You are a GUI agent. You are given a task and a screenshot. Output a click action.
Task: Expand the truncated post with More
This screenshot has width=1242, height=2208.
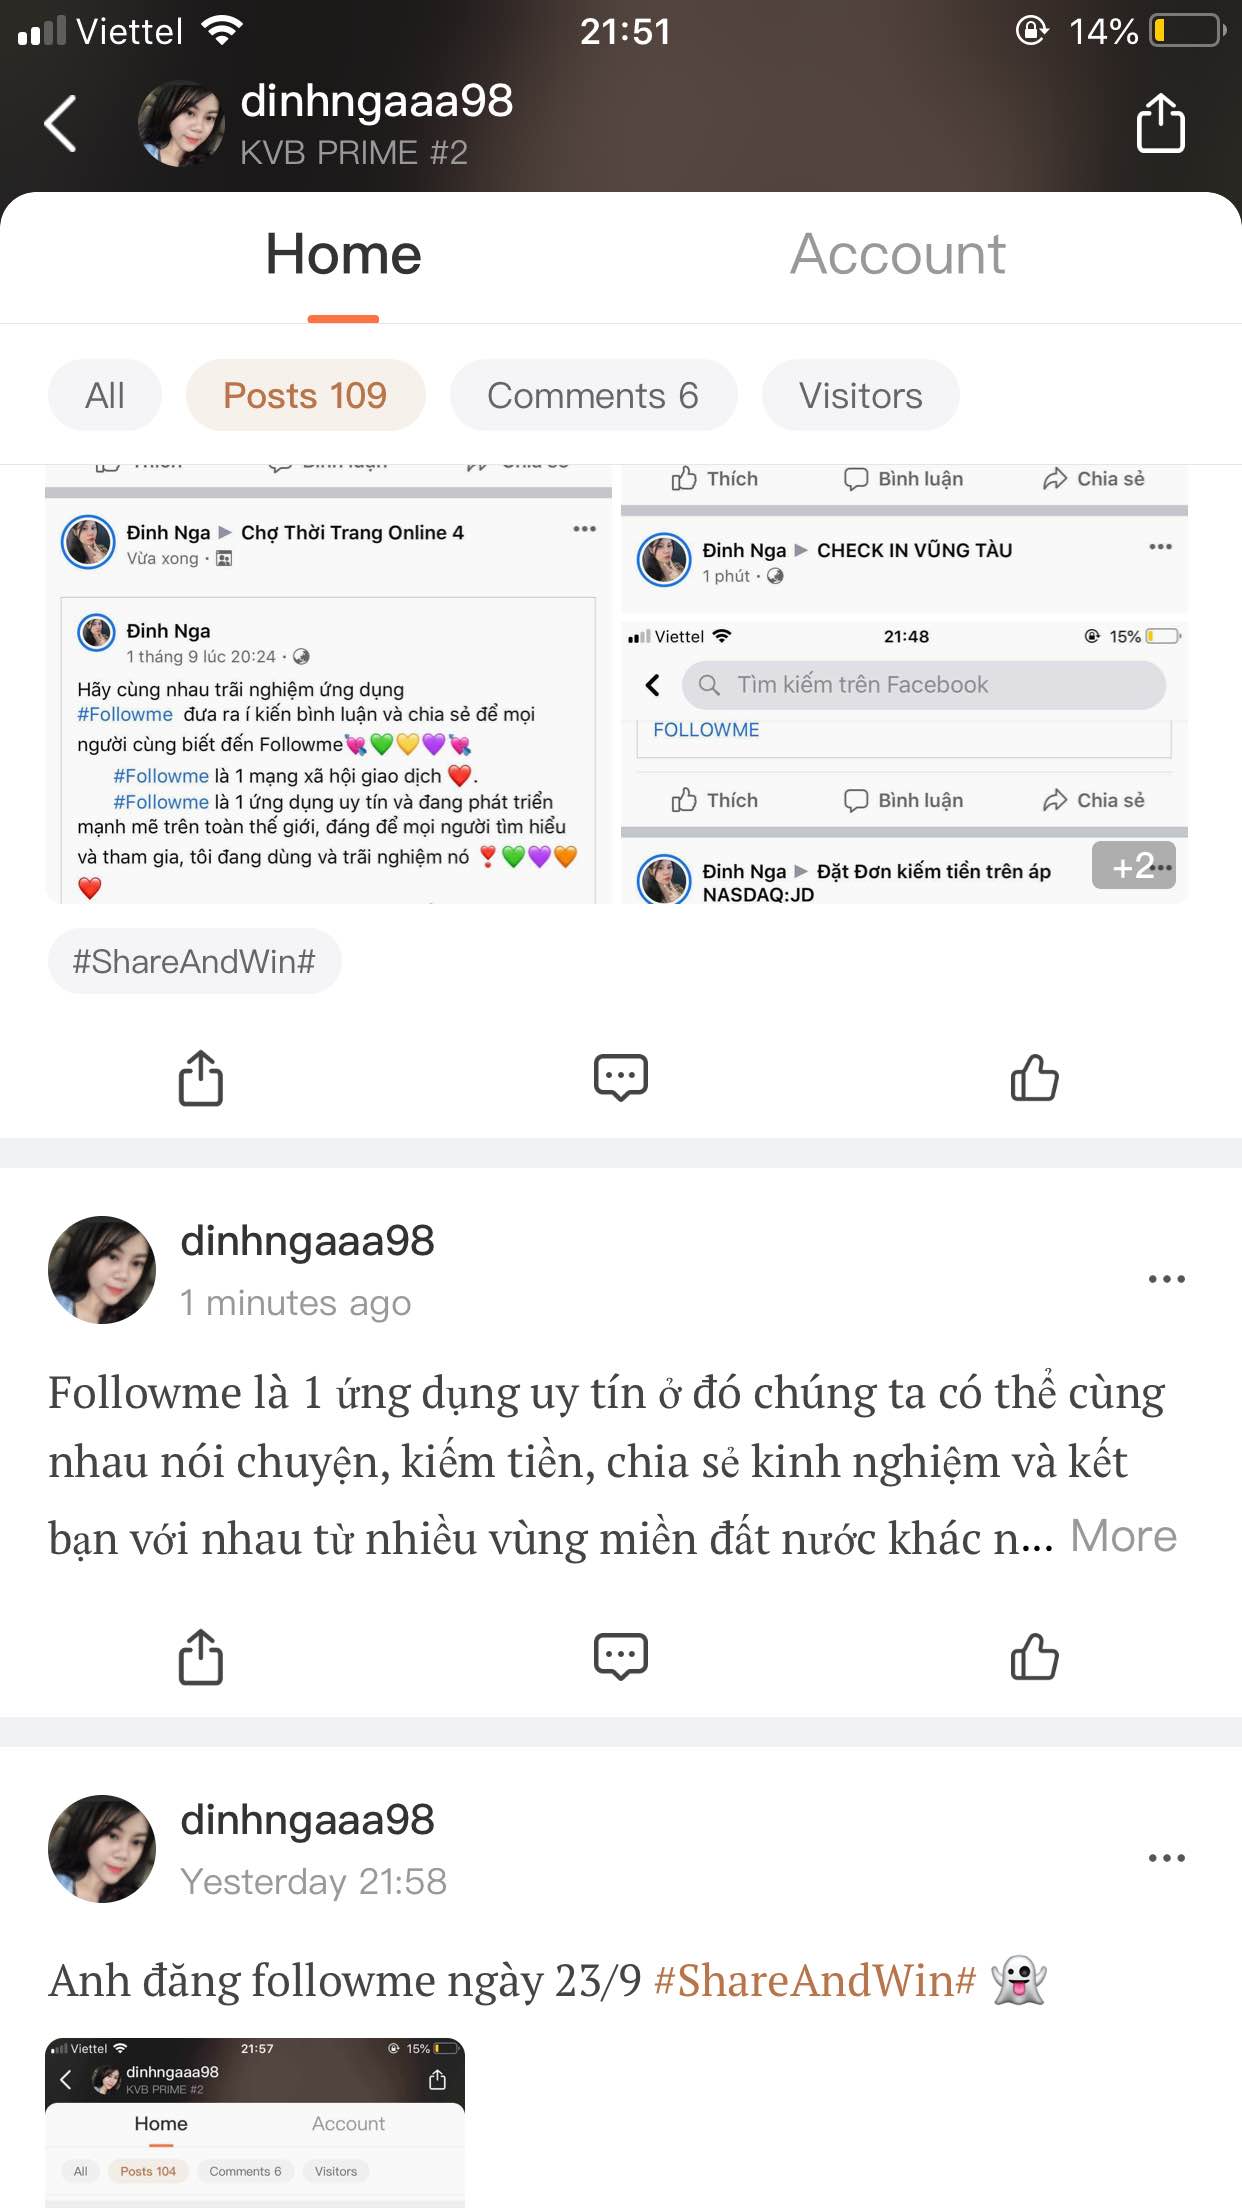pyautogui.click(x=1123, y=1536)
